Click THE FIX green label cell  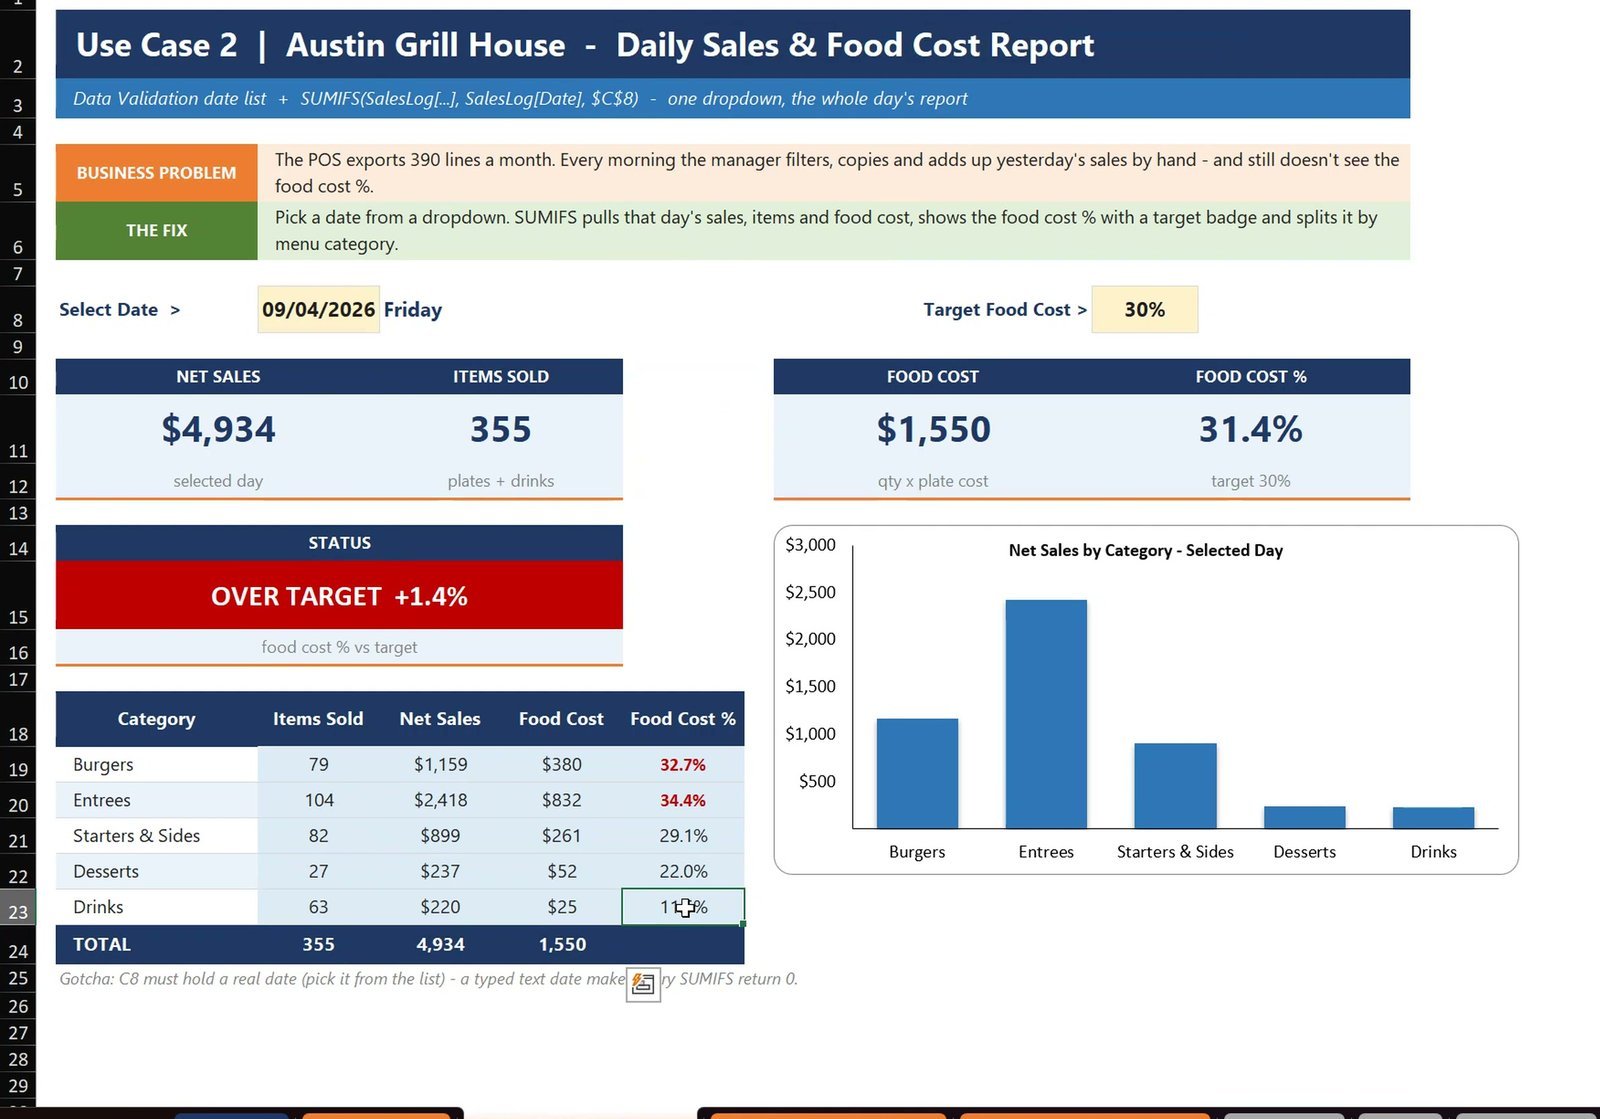tap(156, 231)
